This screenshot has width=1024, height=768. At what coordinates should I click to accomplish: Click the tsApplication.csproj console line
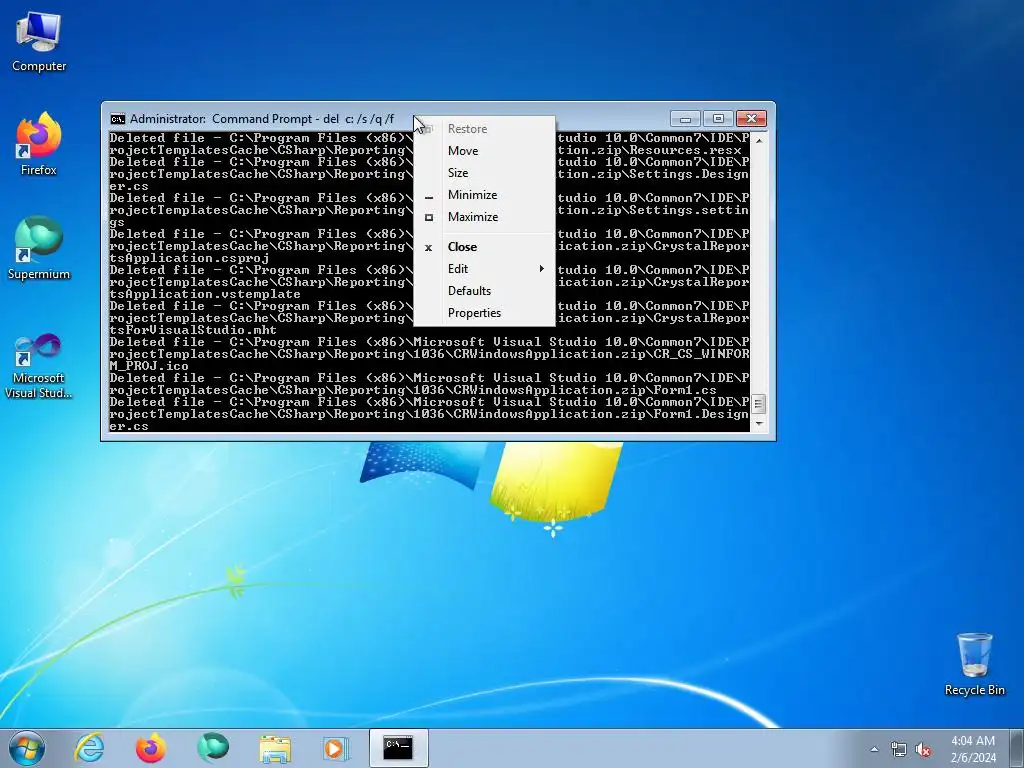coord(189,258)
